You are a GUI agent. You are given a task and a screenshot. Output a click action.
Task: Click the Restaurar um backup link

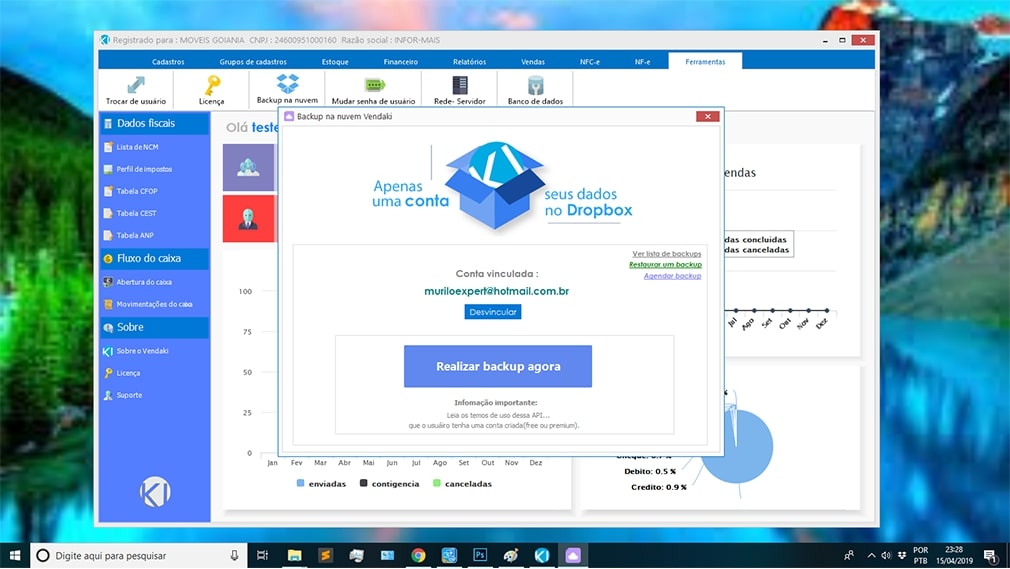point(665,265)
